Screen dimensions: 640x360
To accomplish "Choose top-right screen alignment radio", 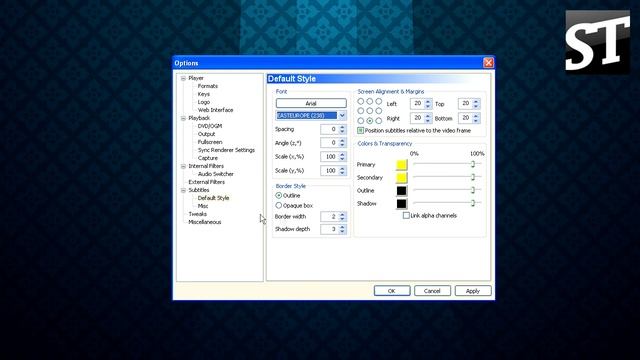I will pos(379,101).
